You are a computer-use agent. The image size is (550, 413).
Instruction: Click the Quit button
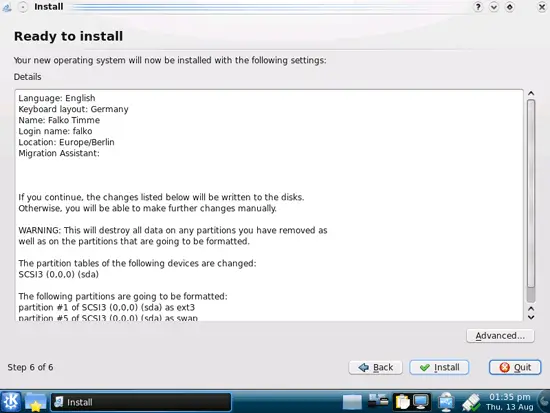515,367
